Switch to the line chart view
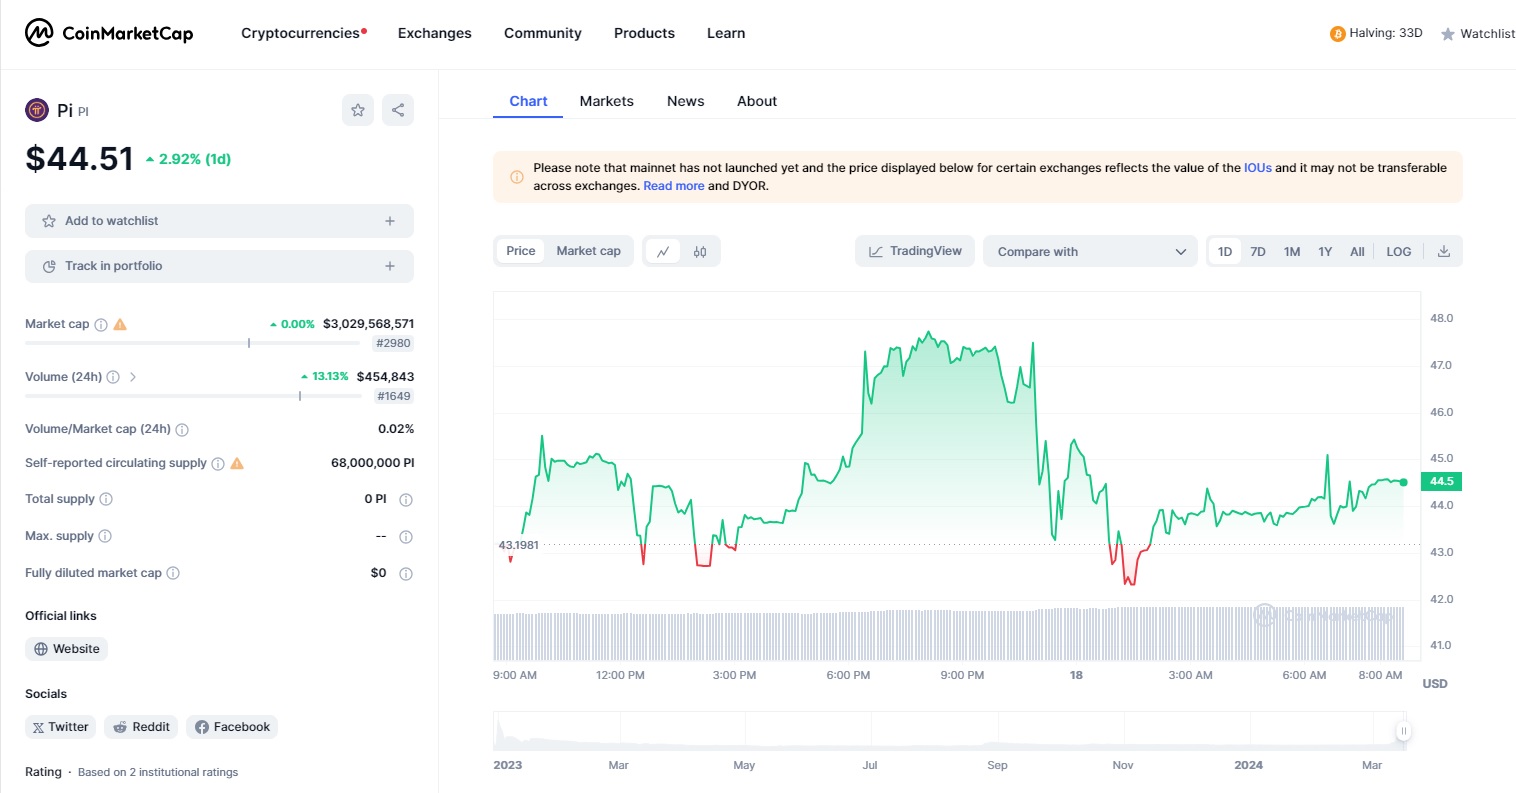The height and width of the screenshot is (793, 1516). coord(663,252)
